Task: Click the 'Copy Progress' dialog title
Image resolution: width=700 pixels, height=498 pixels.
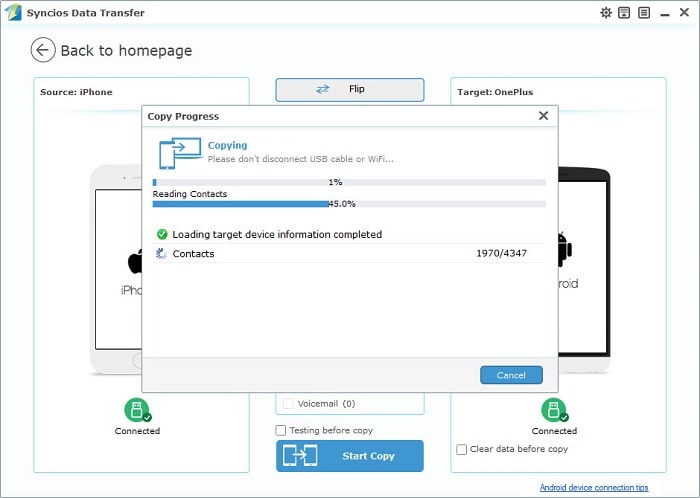Action: pyautogui.click(x=183, y=116)
